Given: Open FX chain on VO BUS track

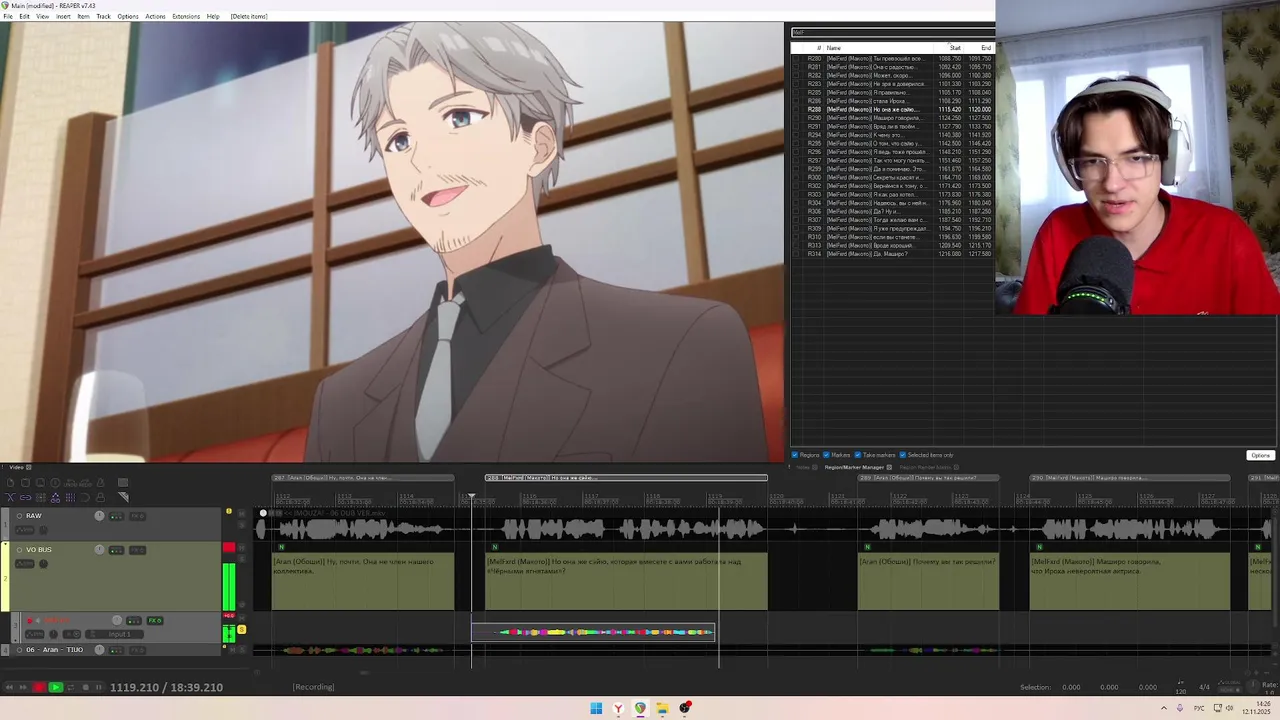Looking at the screenshot, I should pos(137,550).
